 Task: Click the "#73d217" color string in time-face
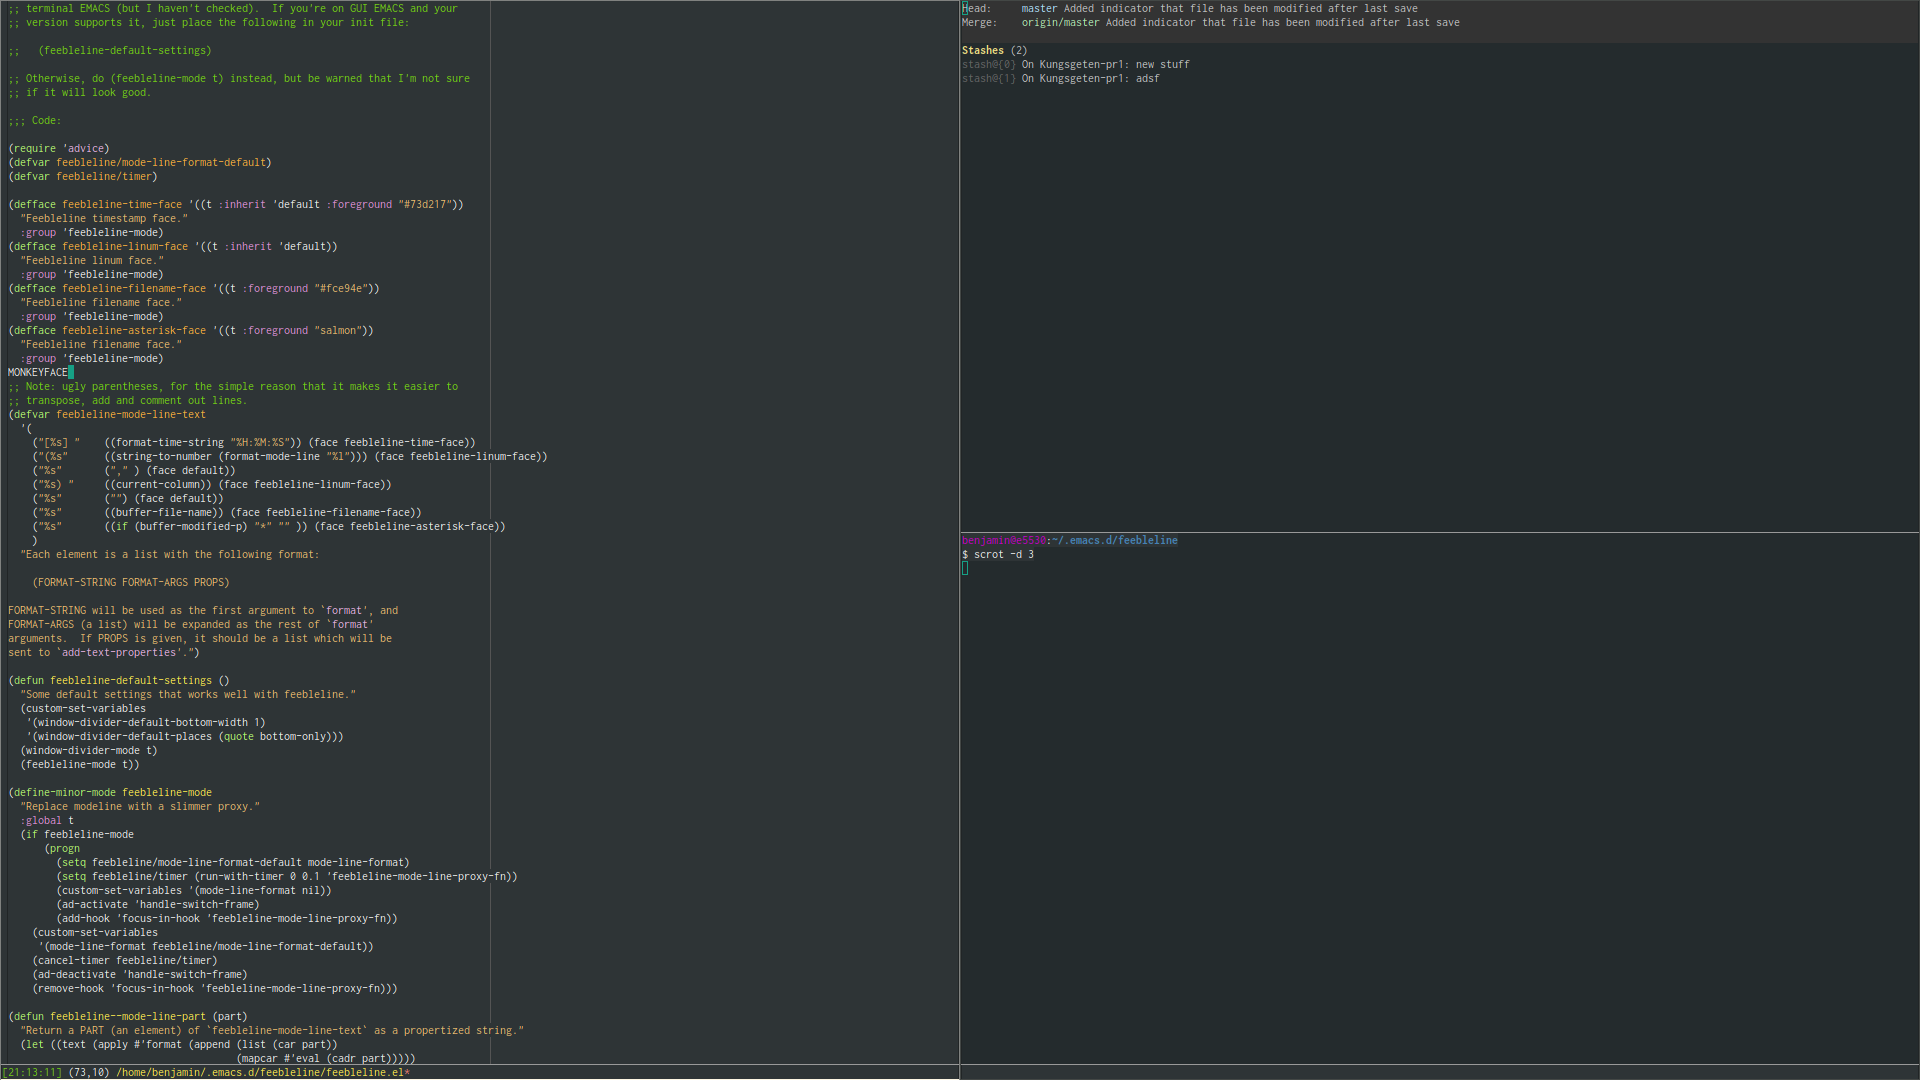pos(427,204)
